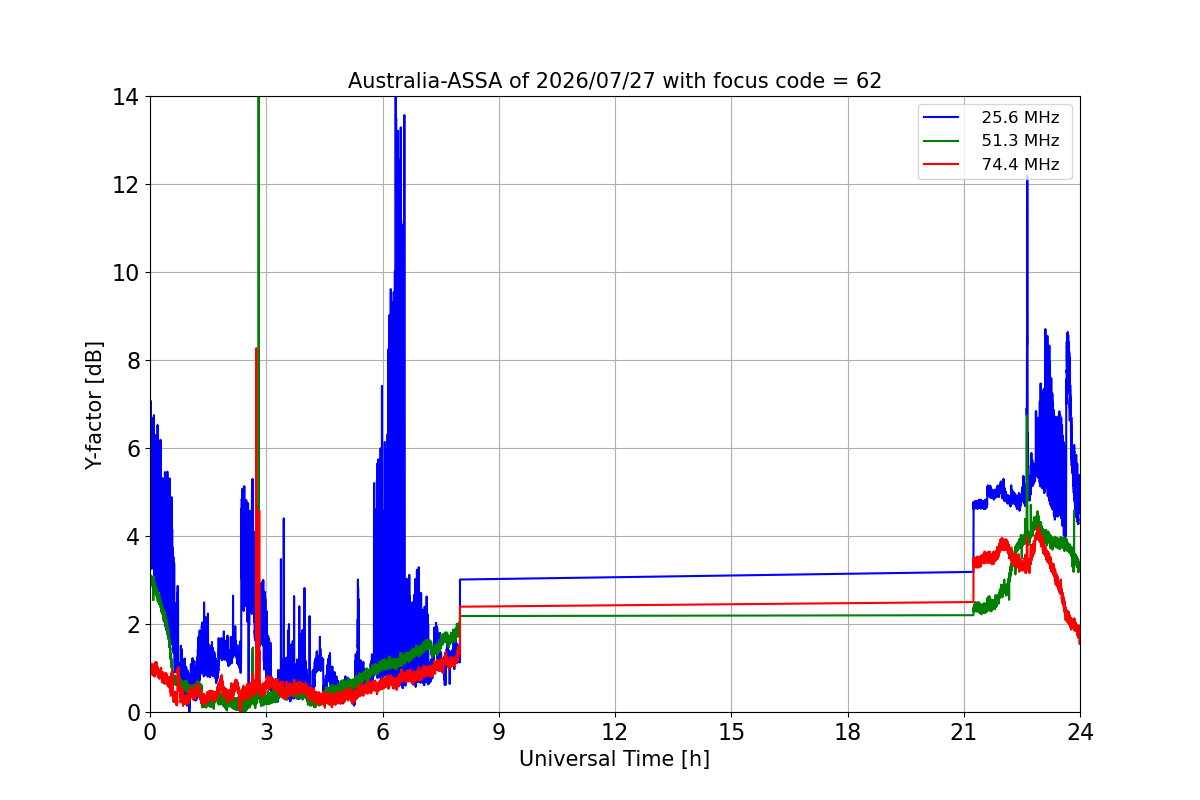Viewport: 1200px width, 800px height.
Task: Click the x-axis tick label 21
Action: click(964, 732)
